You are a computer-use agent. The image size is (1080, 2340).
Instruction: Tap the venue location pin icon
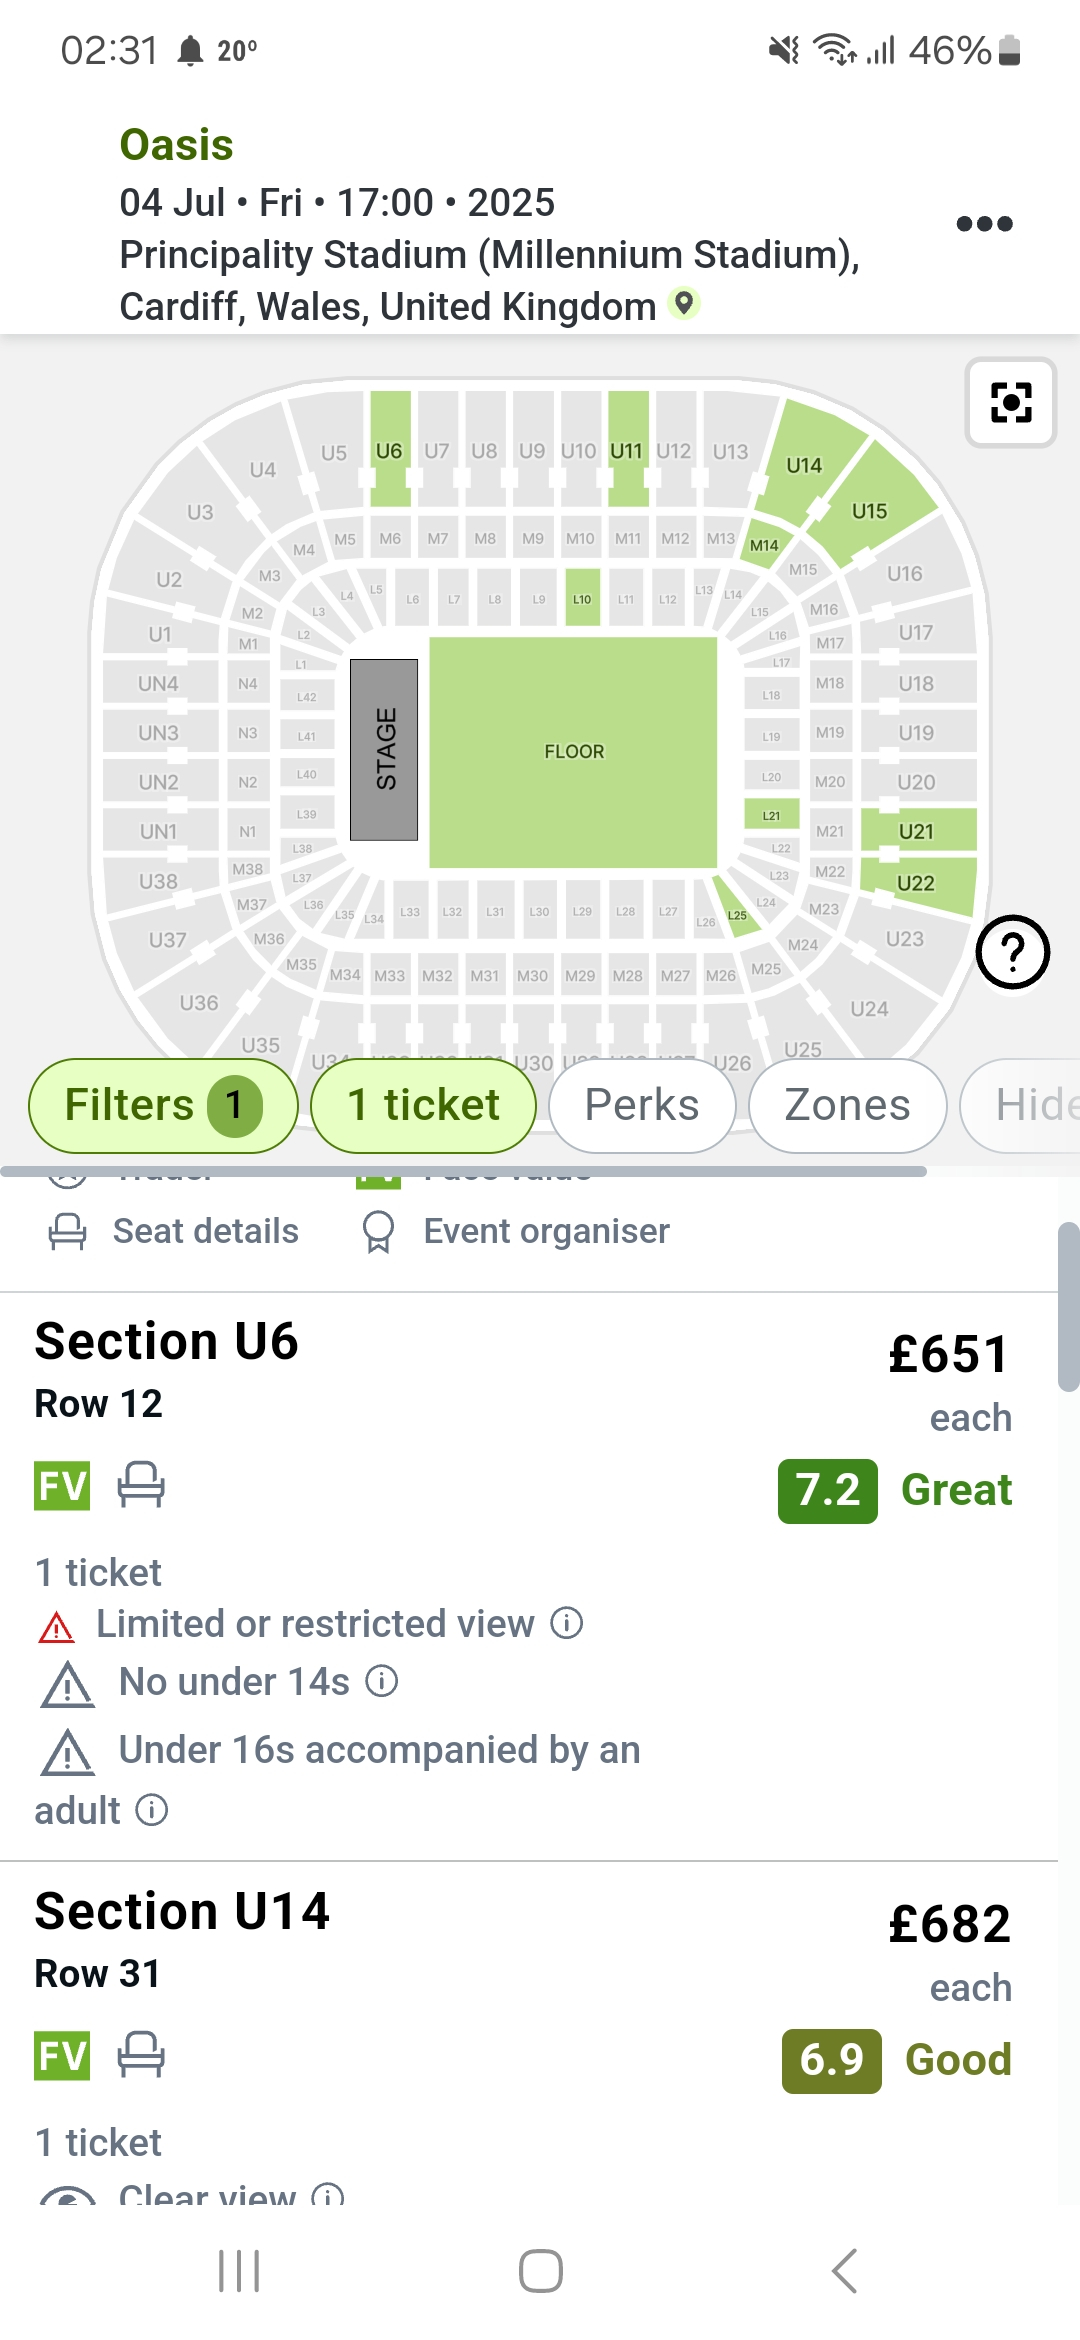coord(684,303)
